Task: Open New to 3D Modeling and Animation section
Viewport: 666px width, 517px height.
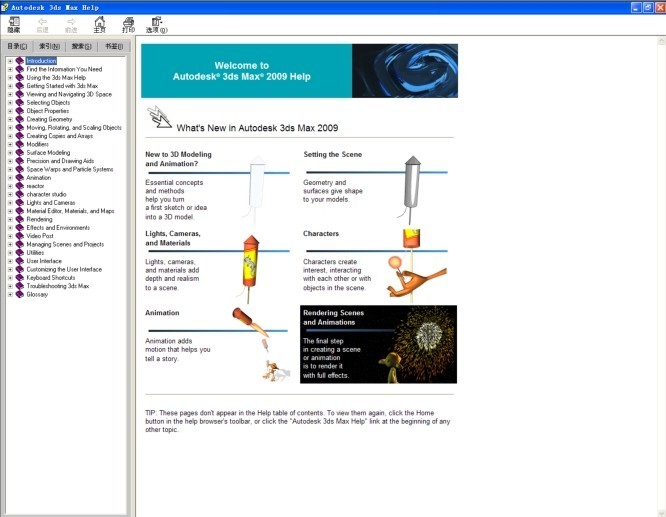Action: pyautogui.click(x=178, y=159)
